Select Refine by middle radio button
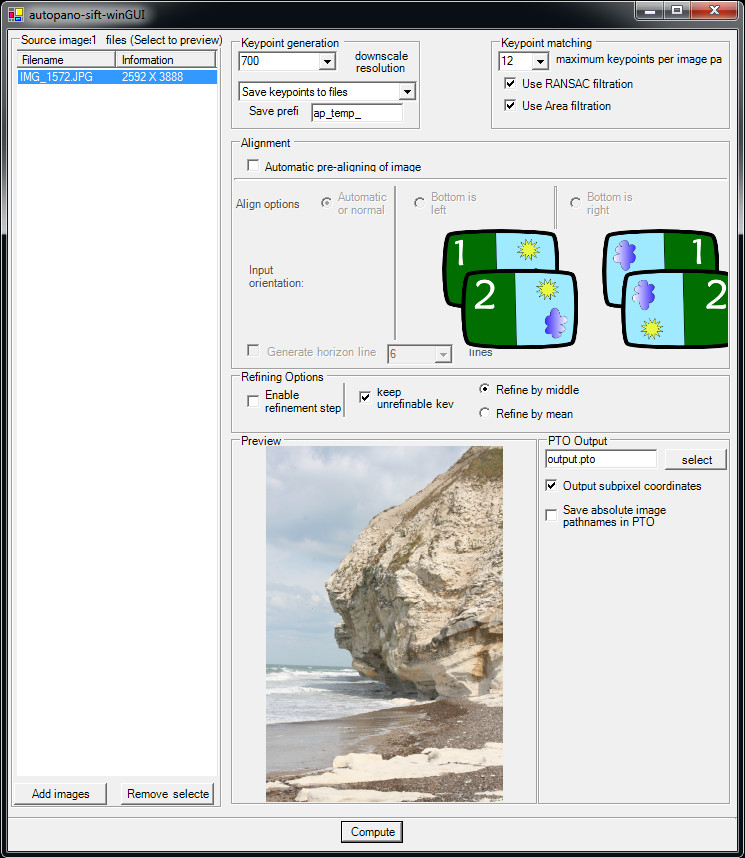This screenshot has width=745, height=858. [484, 389]
